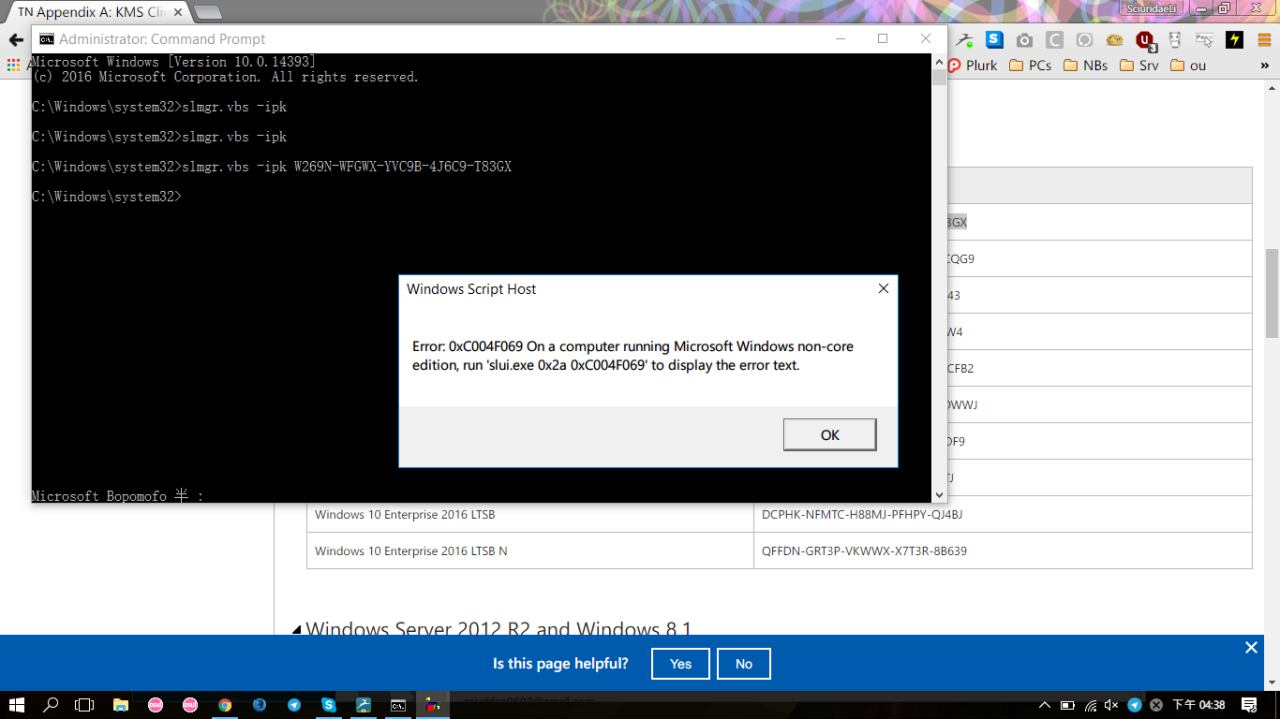Click scroll-down arrow in Command Prompt scrollbar

point(939,494)
